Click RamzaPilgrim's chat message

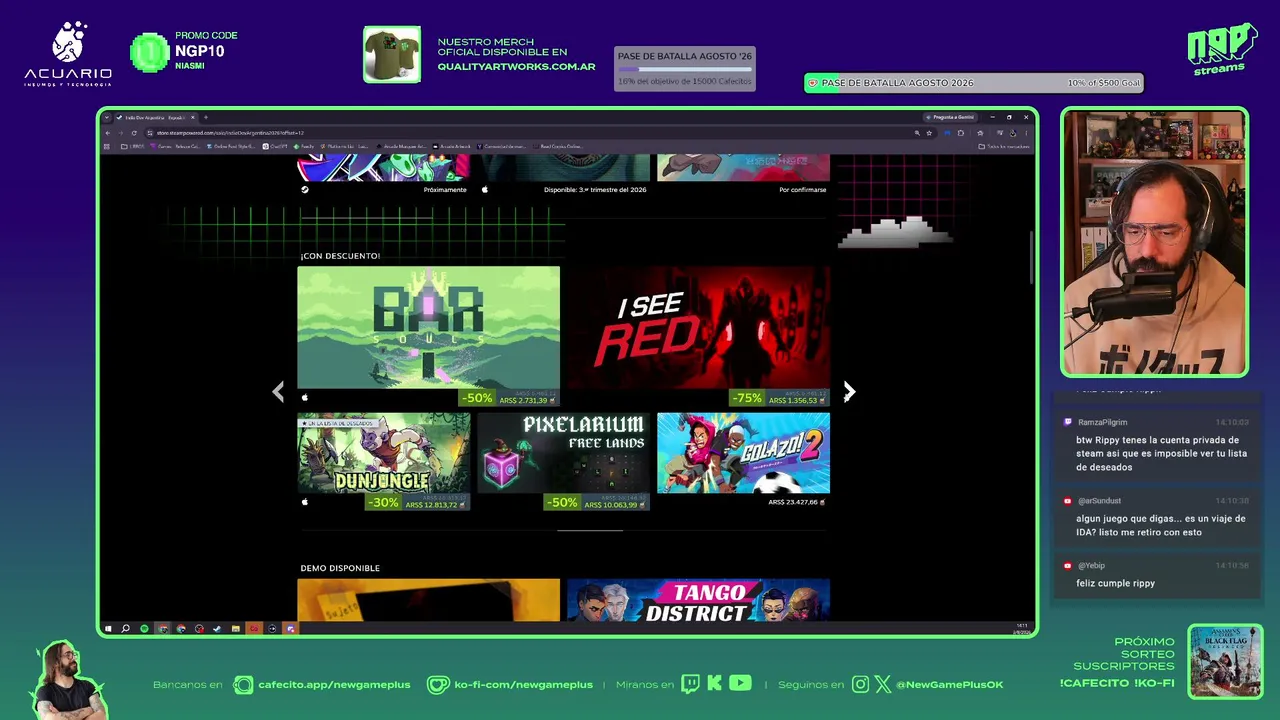[1158, 445]
